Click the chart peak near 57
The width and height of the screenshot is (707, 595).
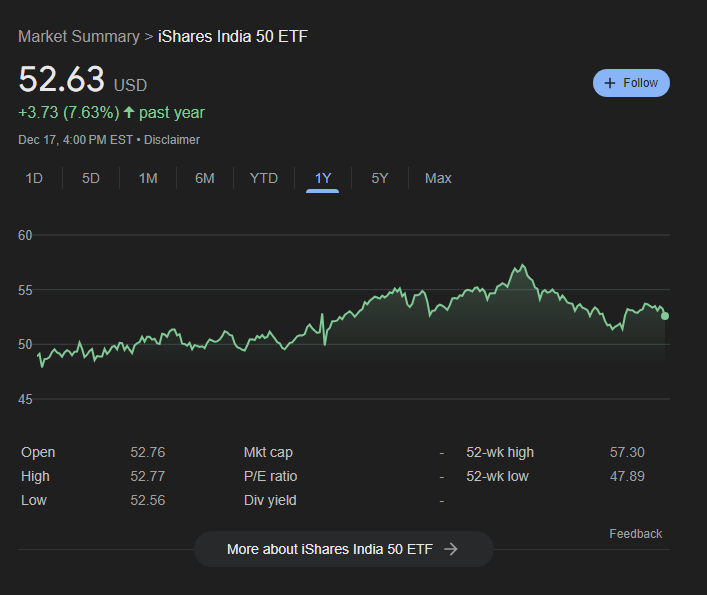tap(522, 265)
